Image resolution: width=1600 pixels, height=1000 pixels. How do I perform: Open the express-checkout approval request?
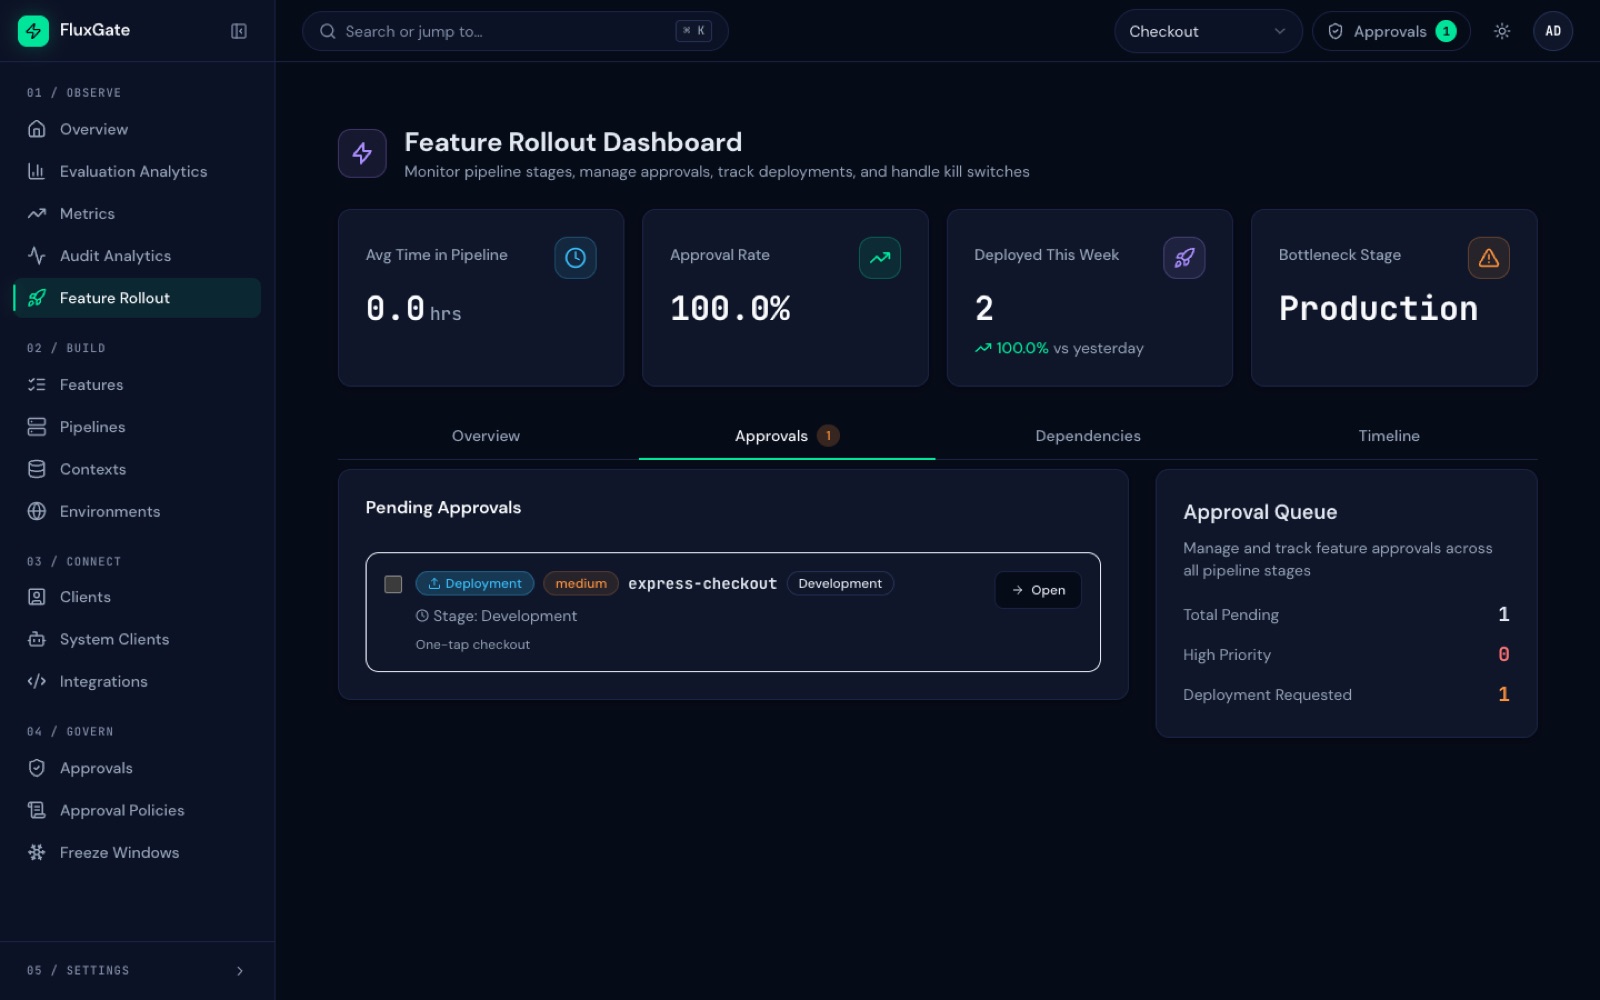[1038, 590]
